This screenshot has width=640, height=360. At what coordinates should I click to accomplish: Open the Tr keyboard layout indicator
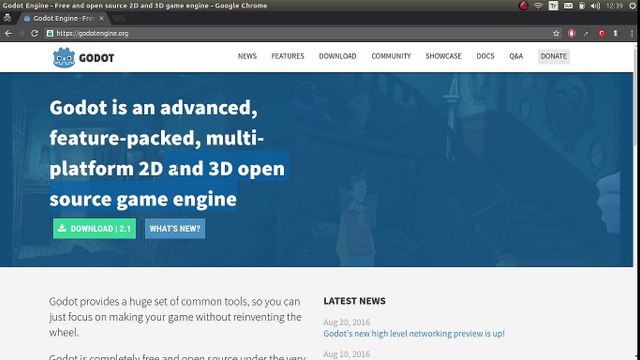pyautogui.click(x=553, y=6)
